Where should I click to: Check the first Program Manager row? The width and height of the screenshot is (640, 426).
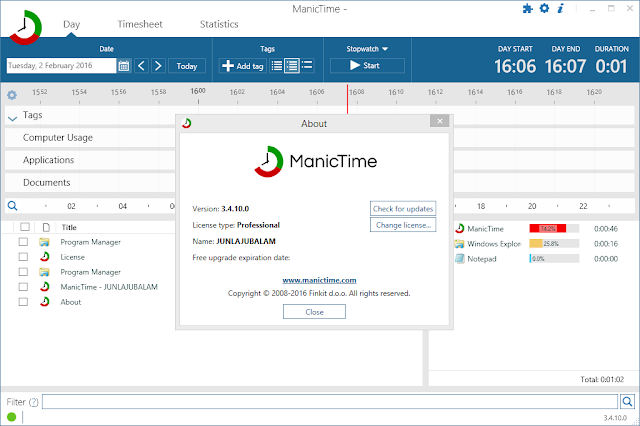click(23, 242)
